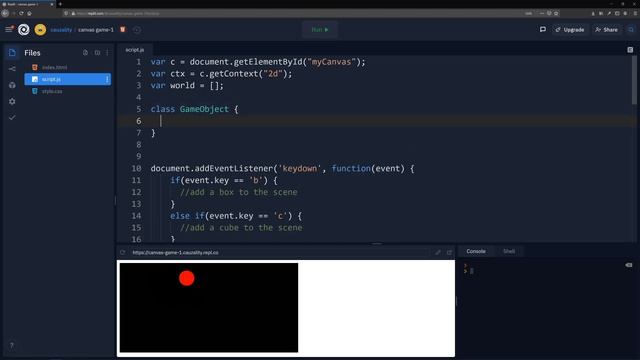Open the chat bubble icon
Image resolution: width=640 pixels, height=360 pixels.
542,29
